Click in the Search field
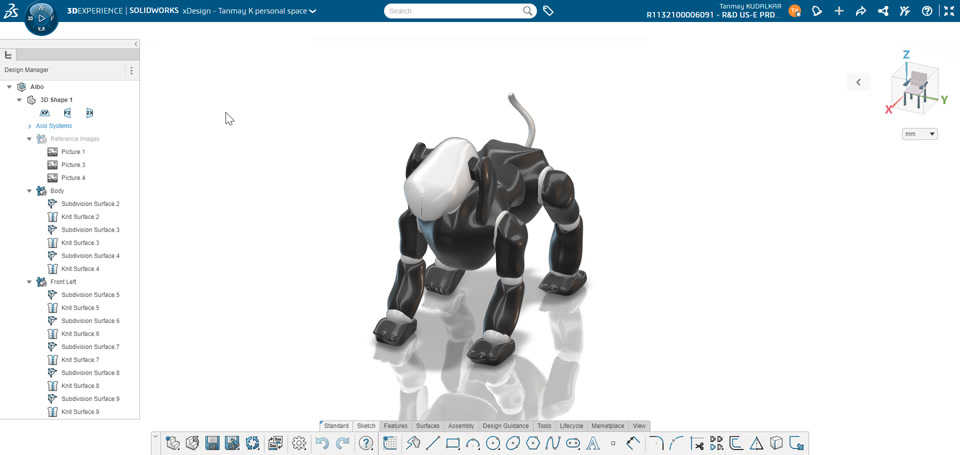 pos(454,11)
